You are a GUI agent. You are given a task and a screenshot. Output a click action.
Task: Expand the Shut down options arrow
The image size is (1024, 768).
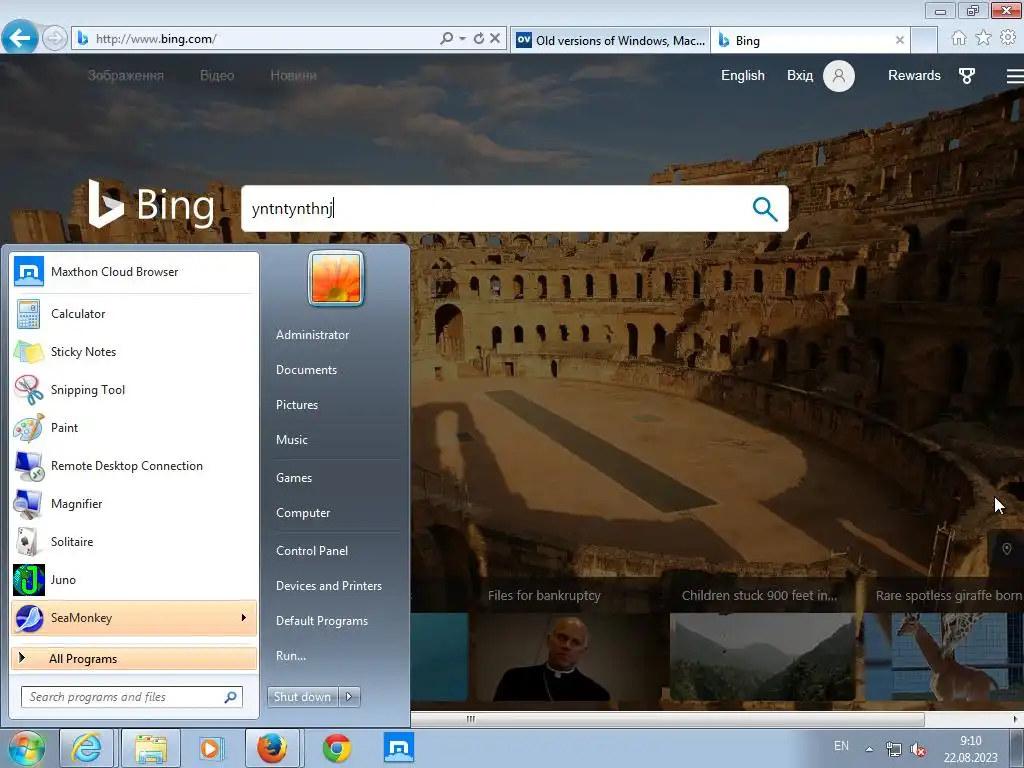coord(349,697)
